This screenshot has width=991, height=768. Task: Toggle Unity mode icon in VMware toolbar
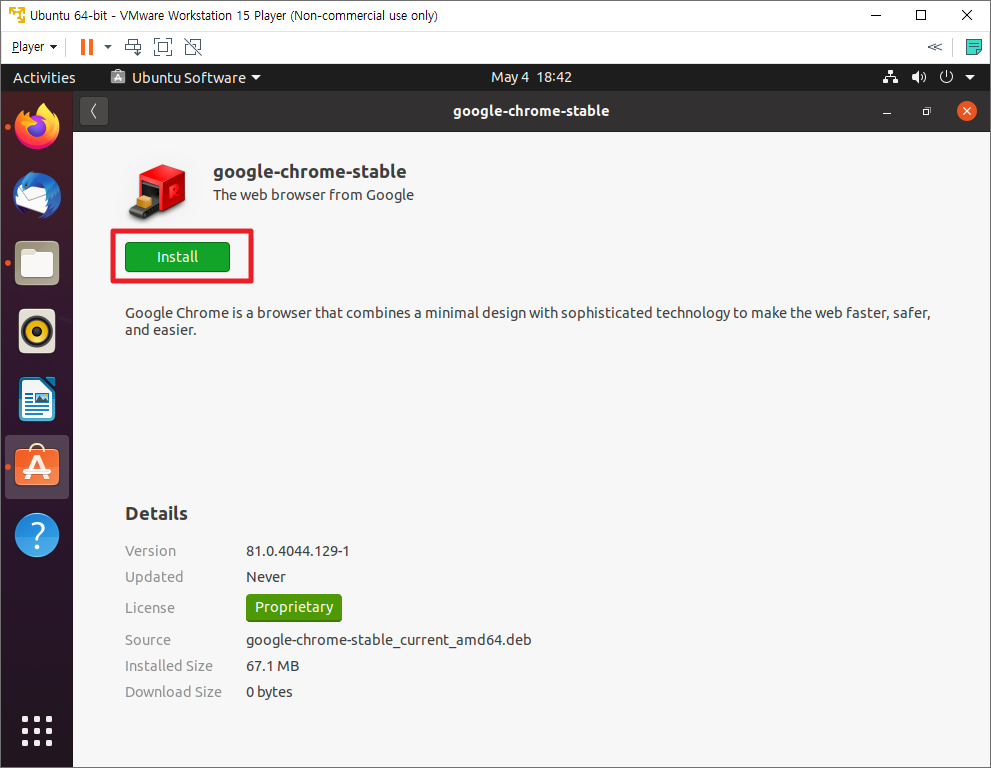click(193, 47)
